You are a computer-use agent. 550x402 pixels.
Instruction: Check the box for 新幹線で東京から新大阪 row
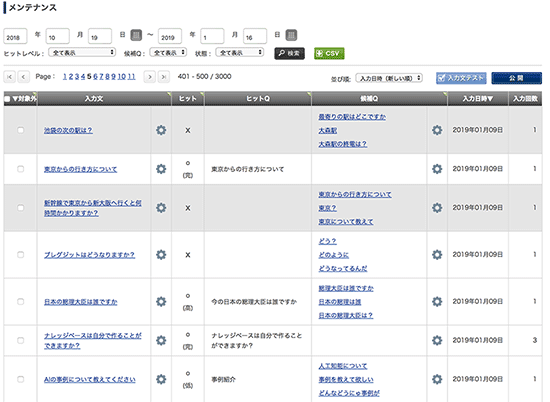21,208
